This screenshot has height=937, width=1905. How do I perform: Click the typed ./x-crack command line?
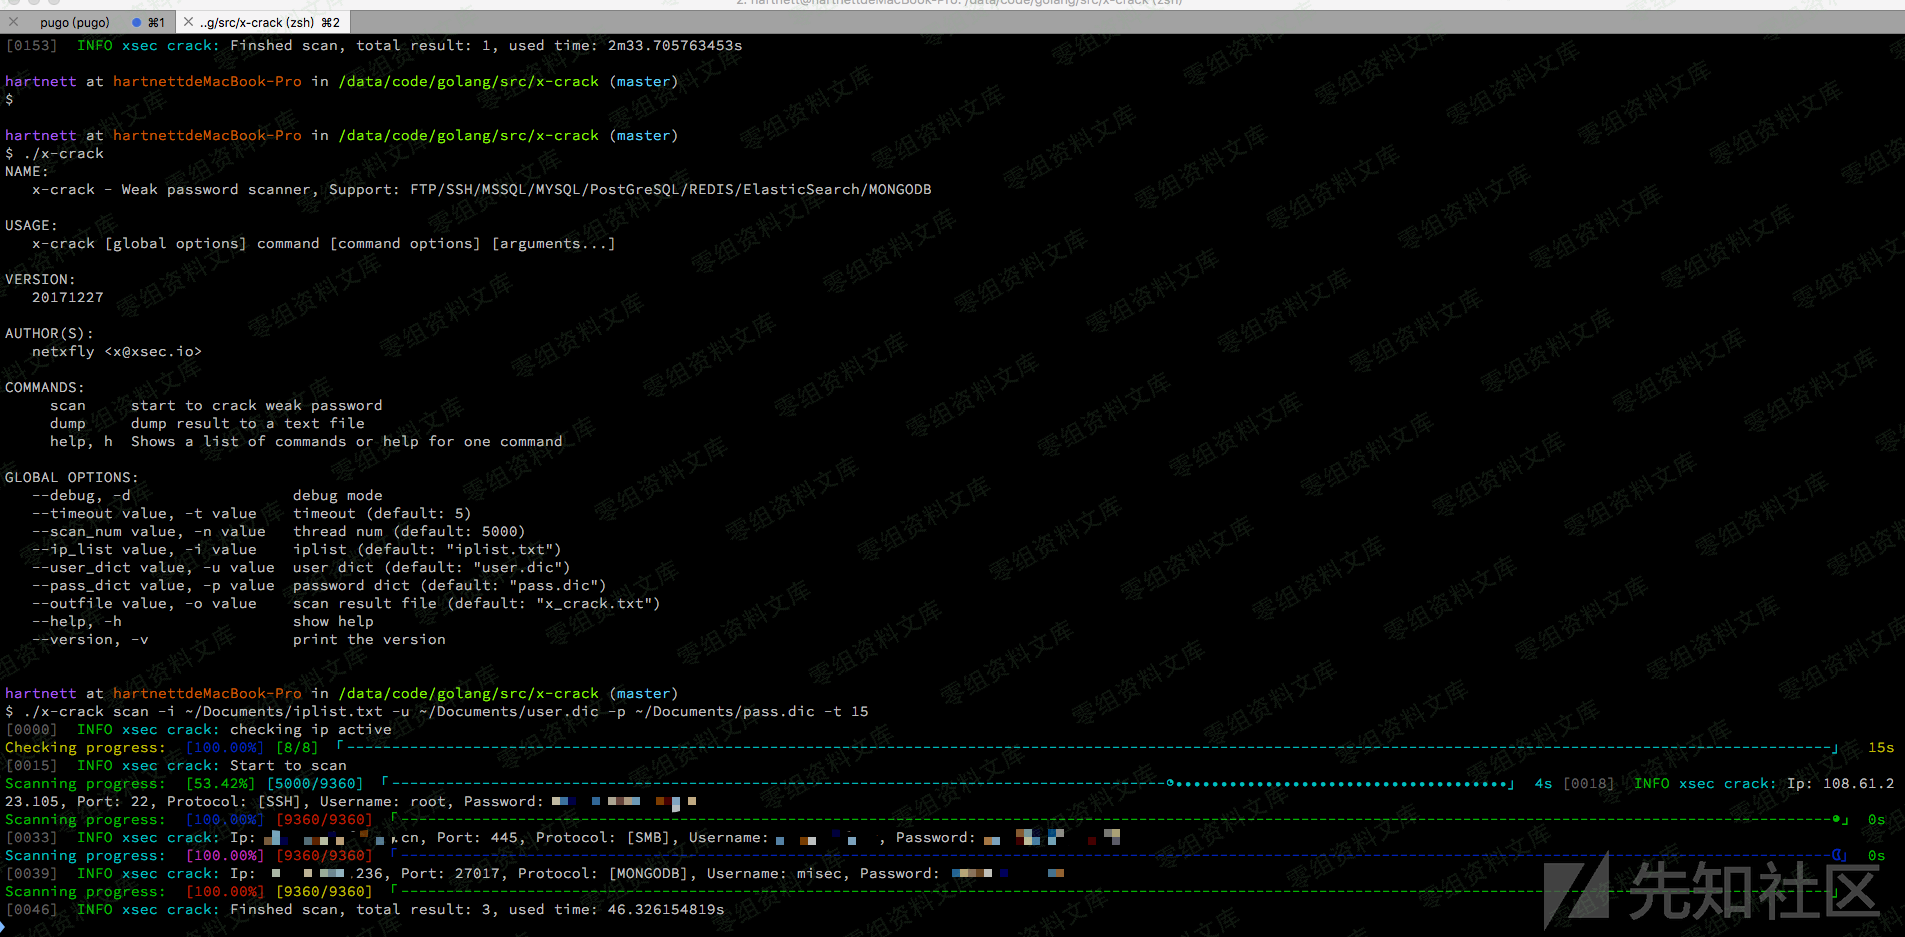click(64, 154)
